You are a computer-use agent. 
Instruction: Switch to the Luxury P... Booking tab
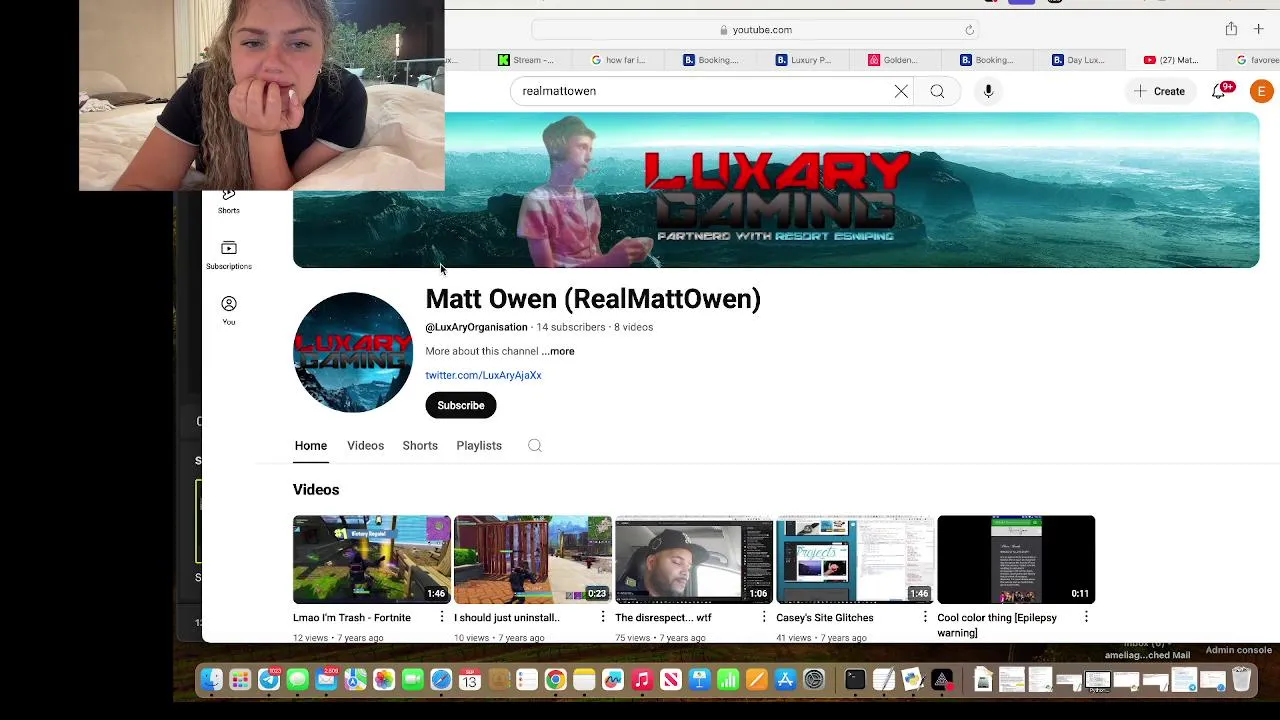[x=804, y=60]
